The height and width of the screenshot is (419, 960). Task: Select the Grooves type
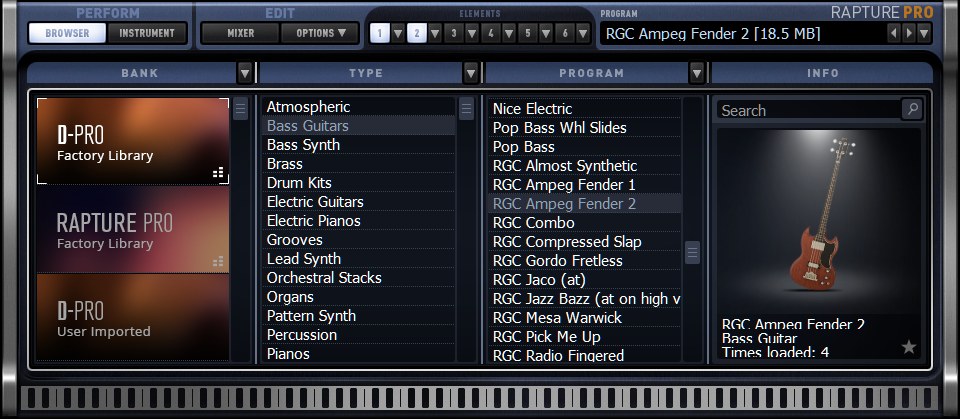pos(359,240)
